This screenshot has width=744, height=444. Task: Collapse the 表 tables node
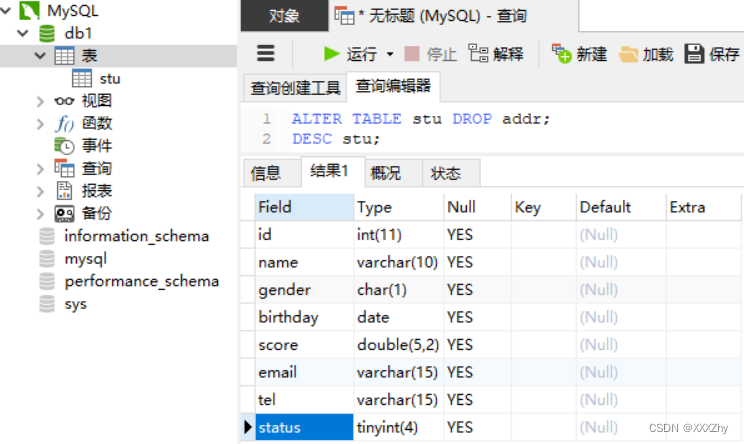(x=40, y=56)
